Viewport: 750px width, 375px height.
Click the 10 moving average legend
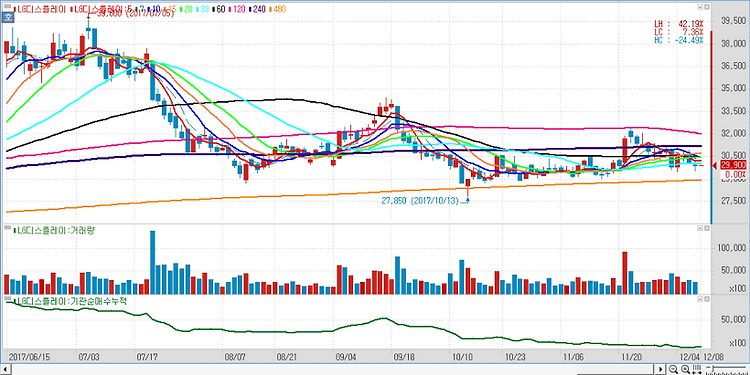pos(154,9)
